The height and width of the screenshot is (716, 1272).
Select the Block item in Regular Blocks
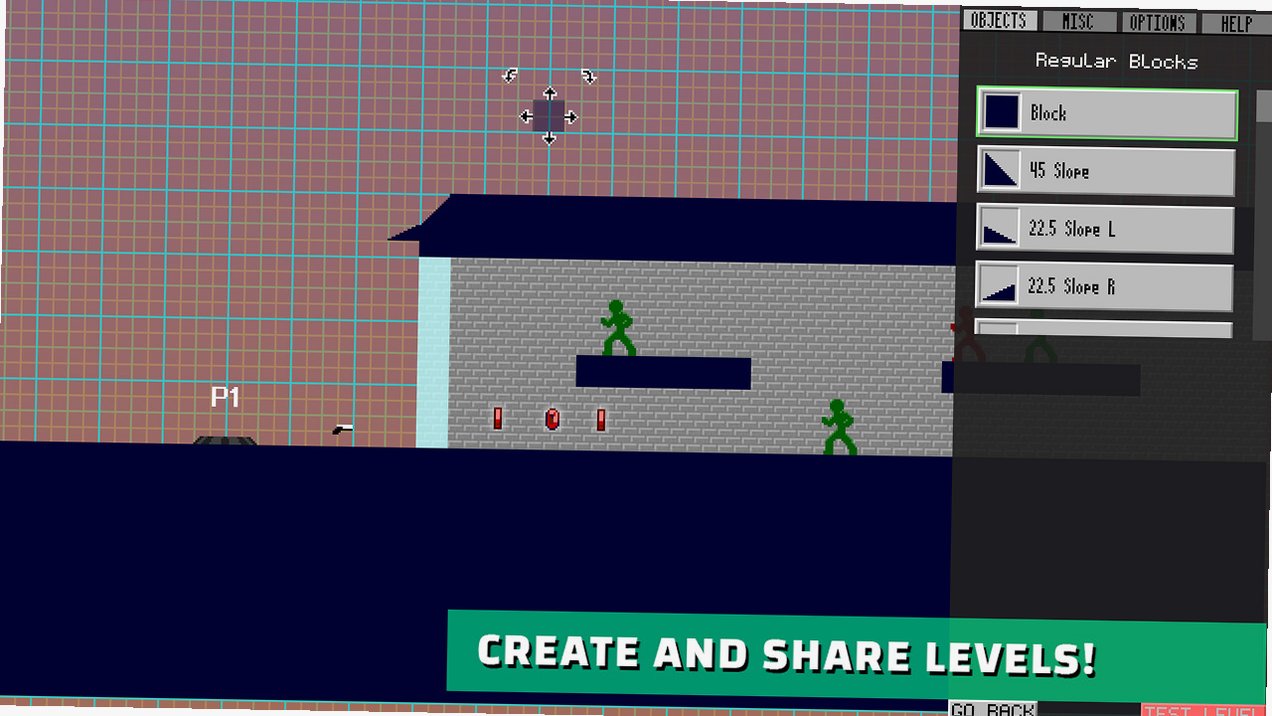tap(1107, 113)
